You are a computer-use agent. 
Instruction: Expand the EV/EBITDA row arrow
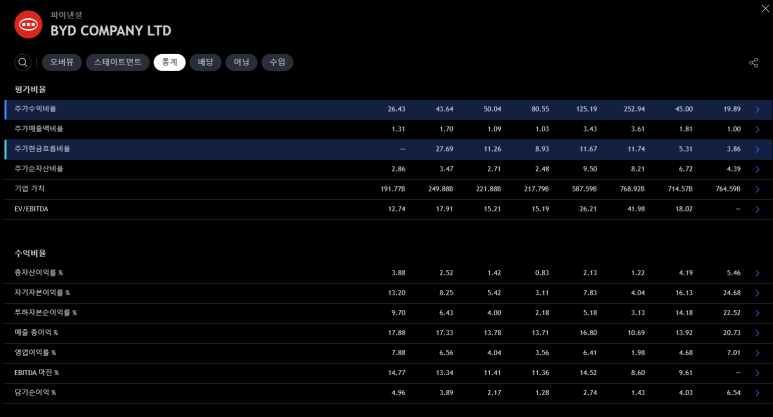point(758,209)
